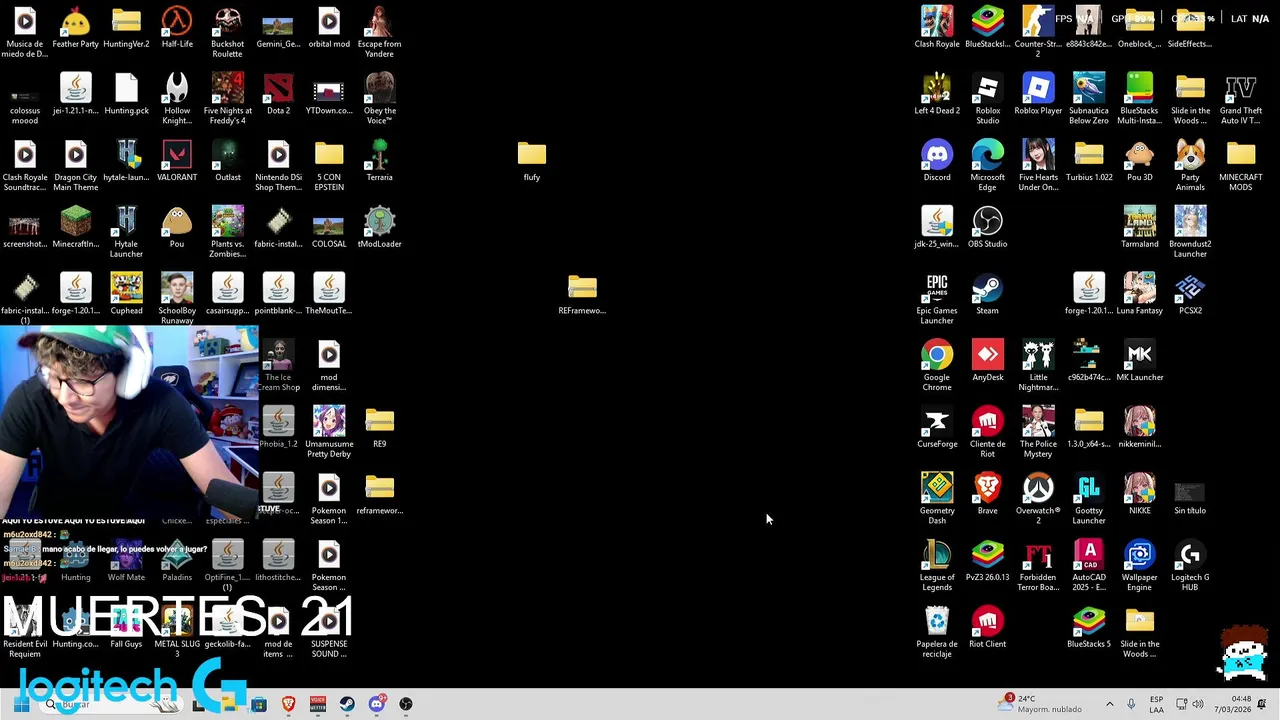Open the VALORANT shortcut
This screenshot has width=1280, height=720.
coord(177,161)
